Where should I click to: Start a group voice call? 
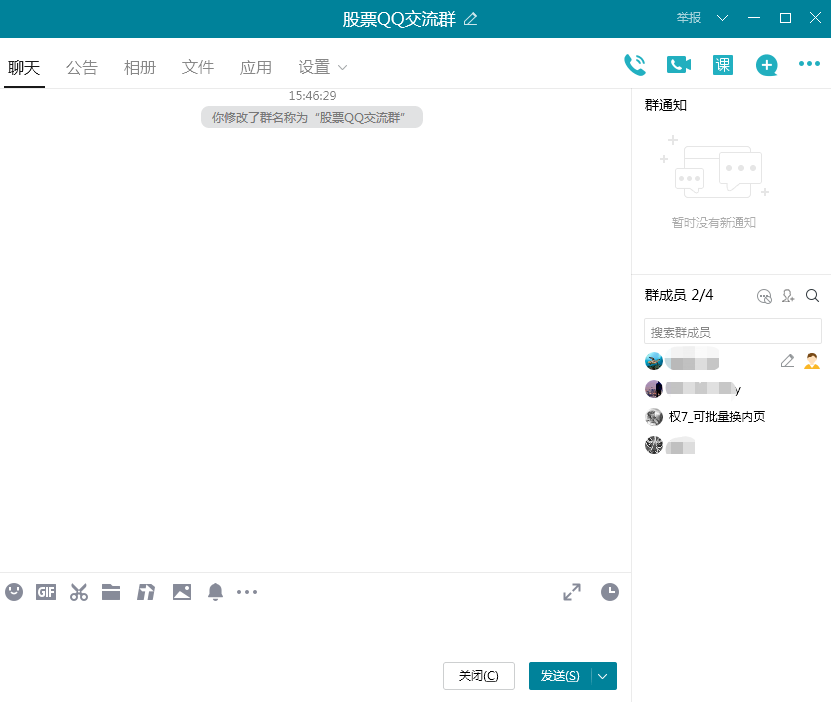pyautogui.click(x=635, y=65)
